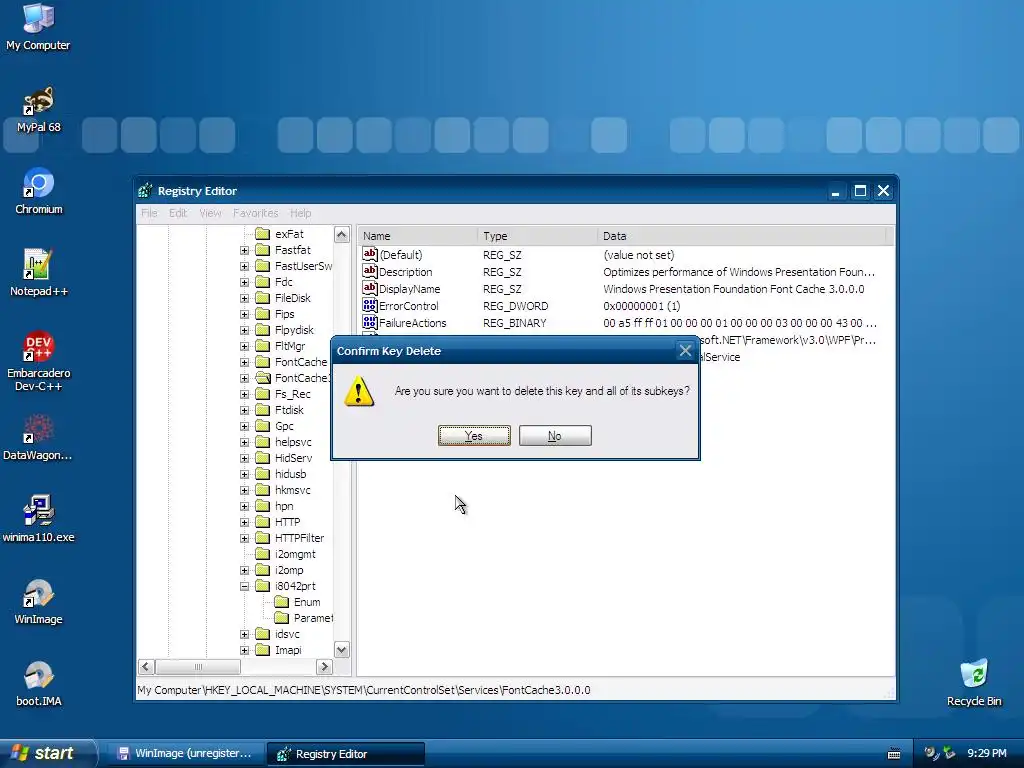Image resolution: width=1024 pixels, height=768 pixels.
Task: Cancel deletion with No button
Action: click(555, 436)
